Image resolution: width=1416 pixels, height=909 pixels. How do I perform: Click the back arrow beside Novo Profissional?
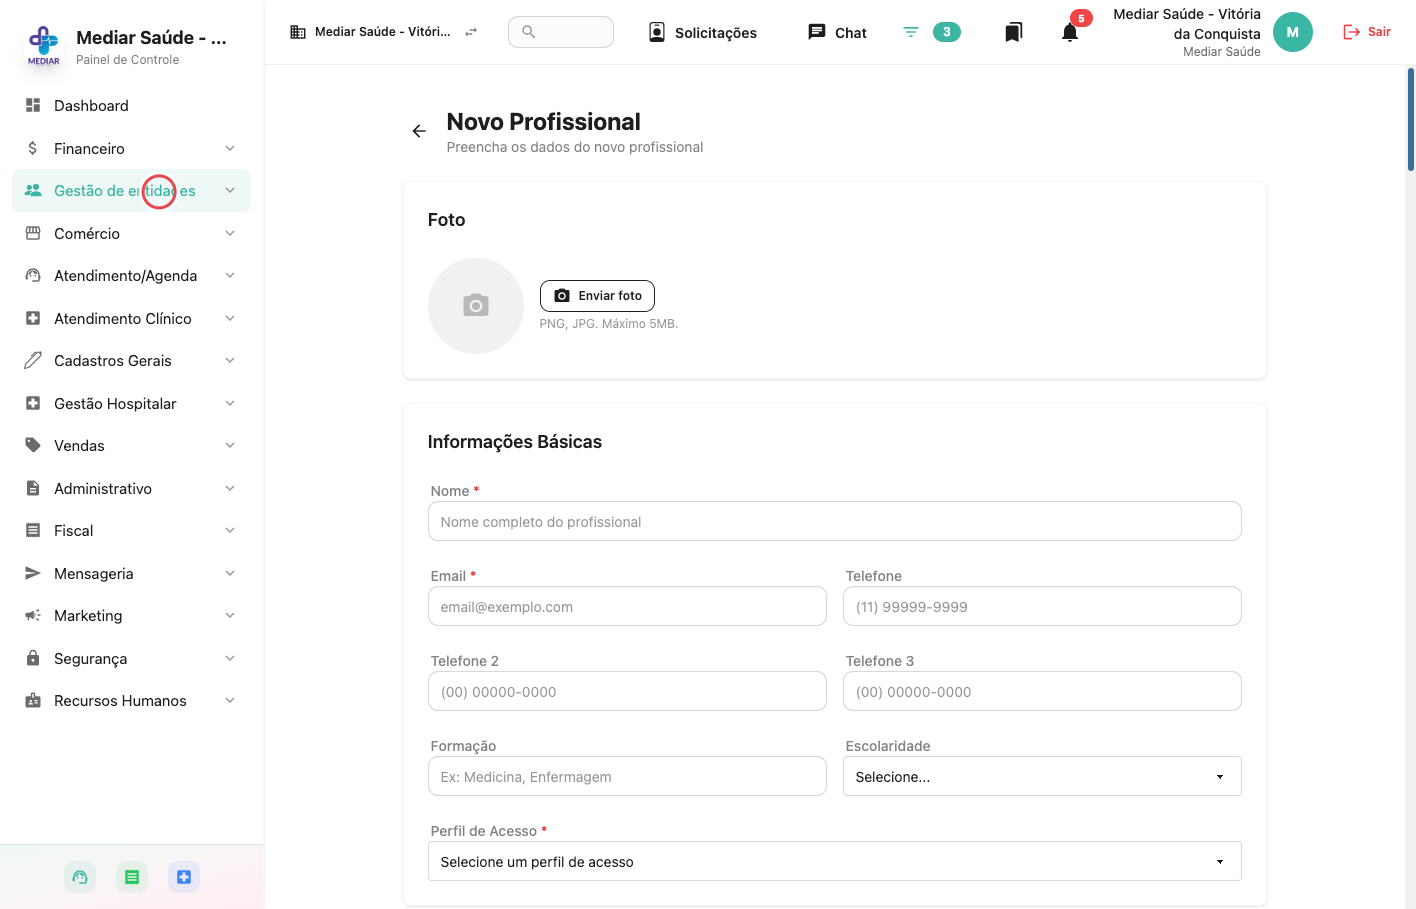point(419,131)
